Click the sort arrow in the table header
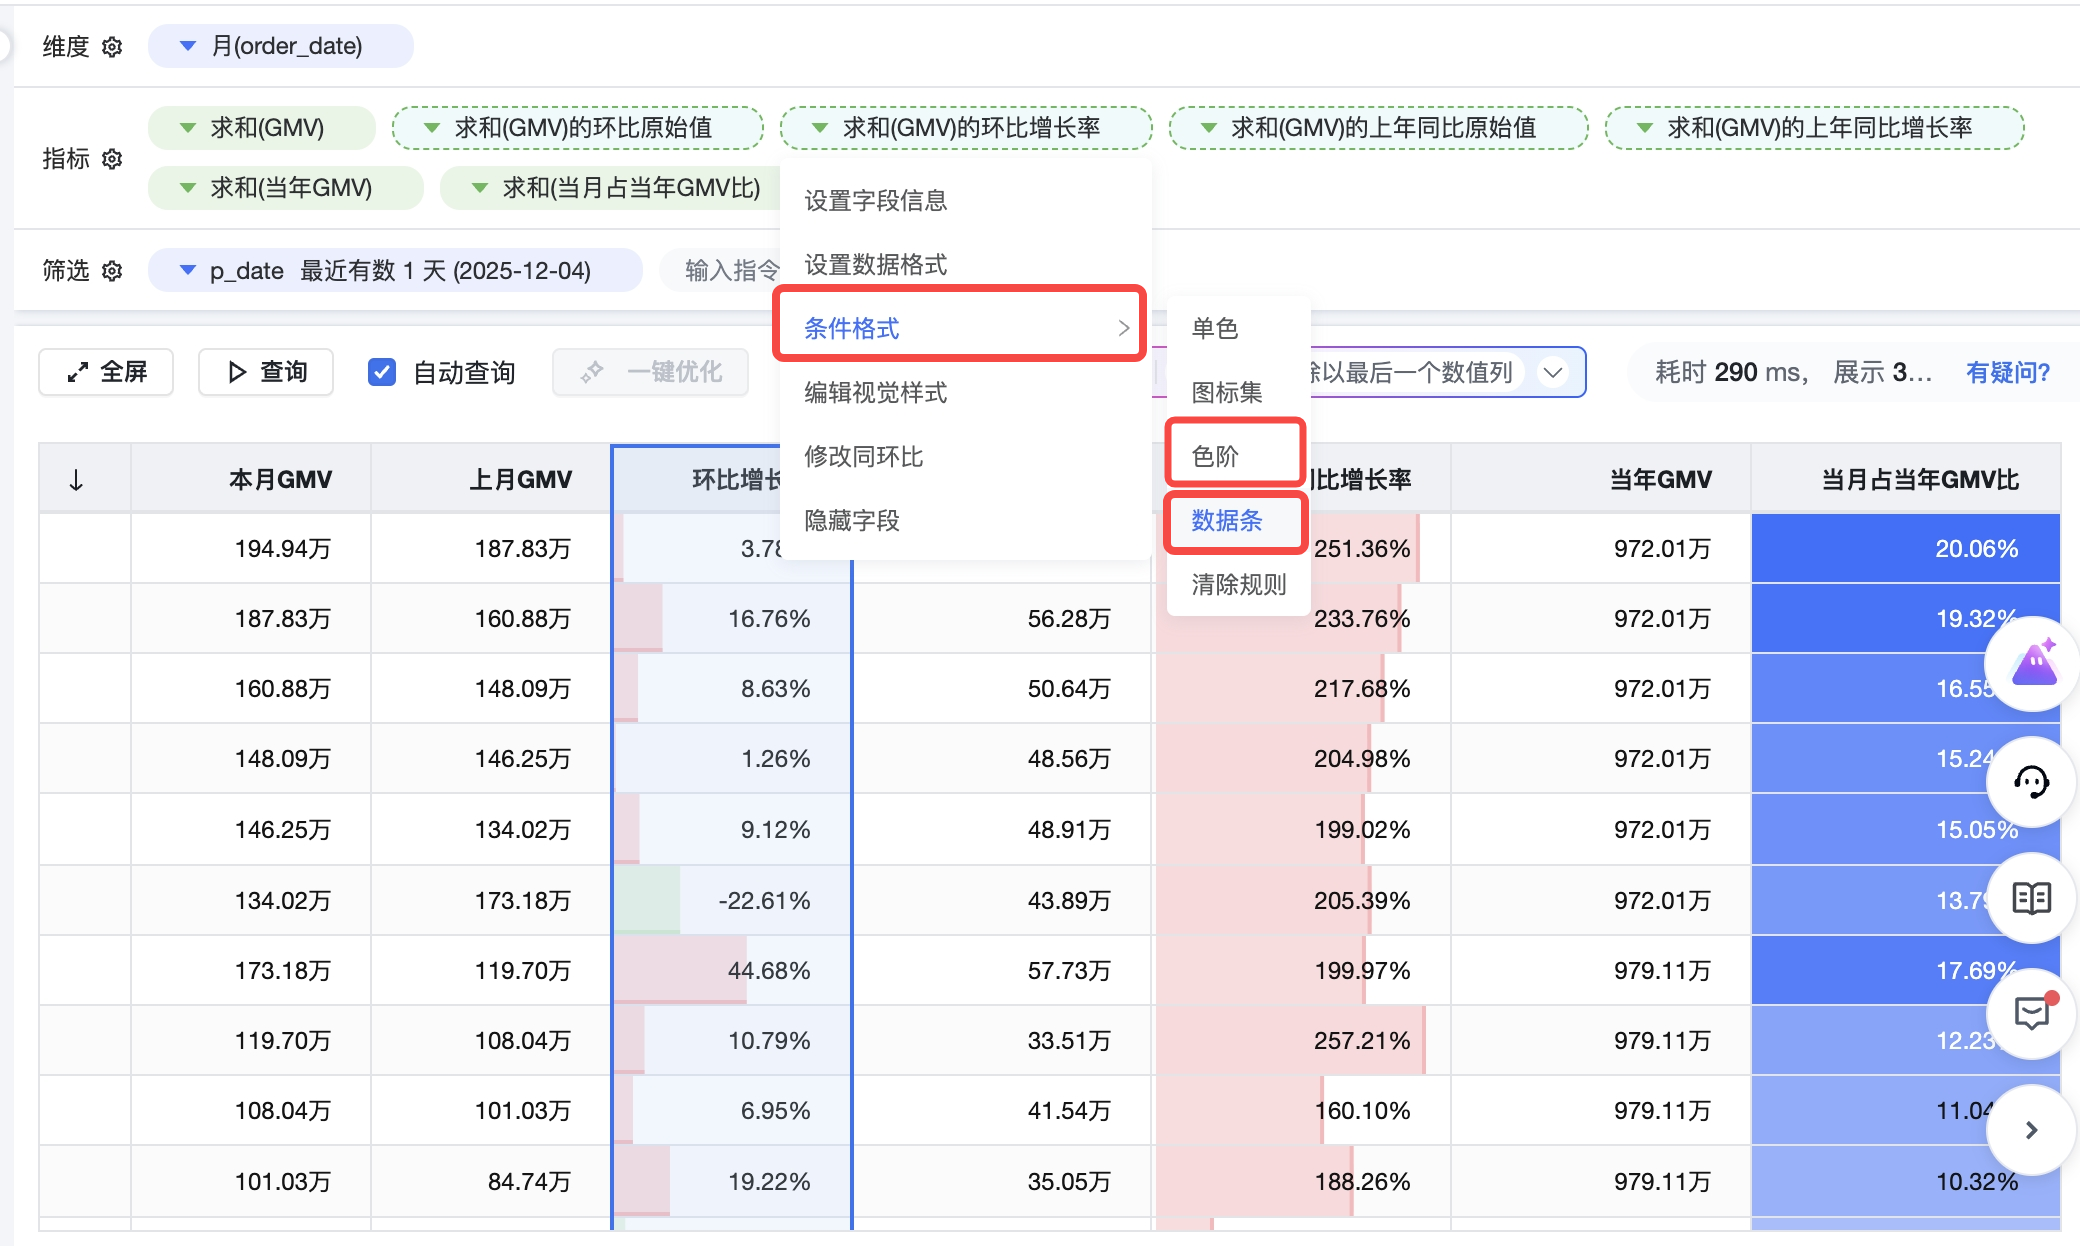The width and height of the screenshot is (2080, 1246). (76, 480)
